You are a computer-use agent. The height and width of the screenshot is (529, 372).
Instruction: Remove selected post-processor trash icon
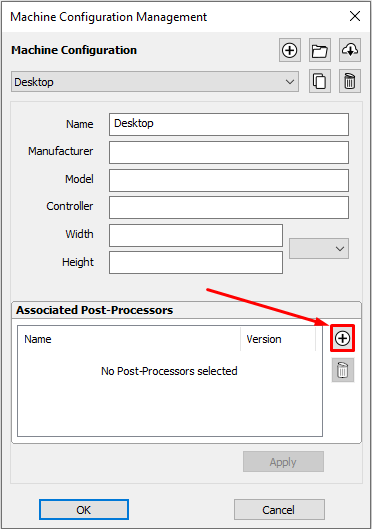(343, 370)
